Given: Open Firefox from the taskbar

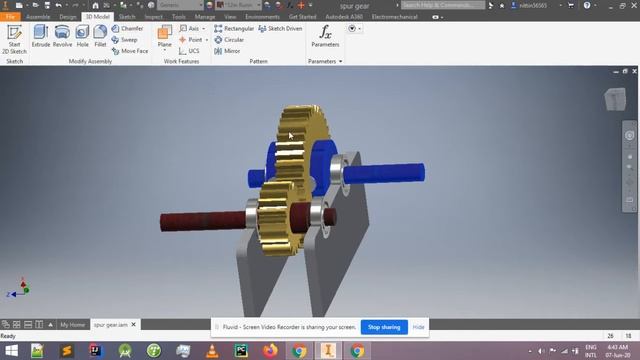Looking at the screenshot, I should tap(270, 351).
